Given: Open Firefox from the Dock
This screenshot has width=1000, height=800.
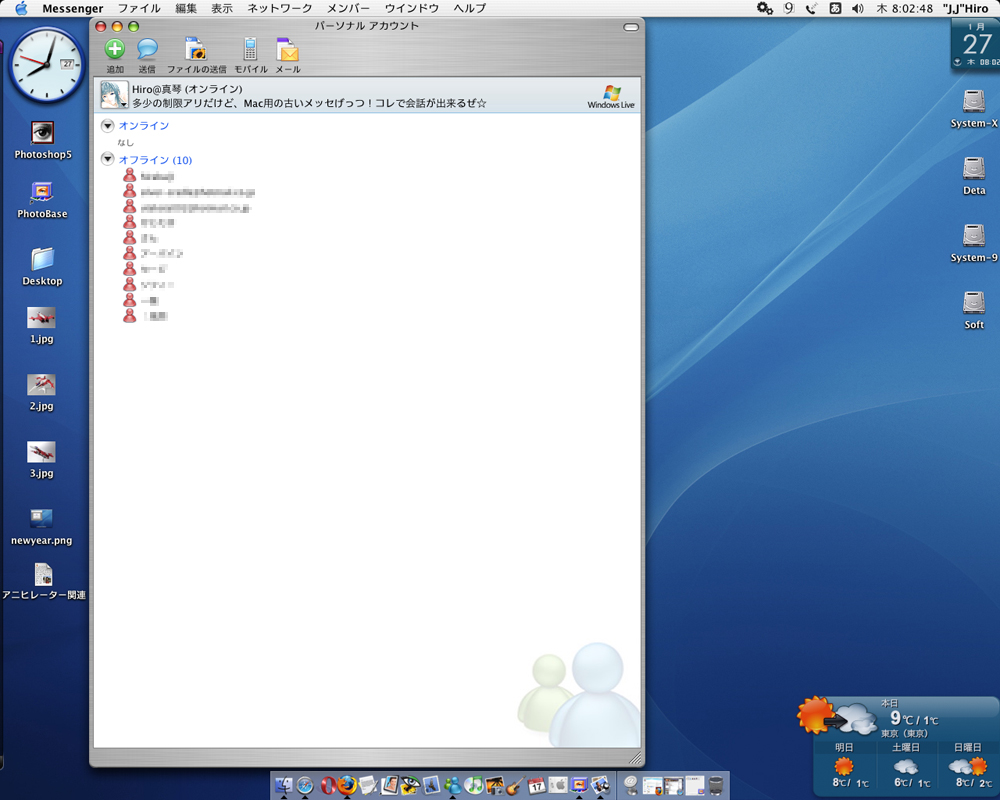Looking at the screenshot, I should (347, 785).
